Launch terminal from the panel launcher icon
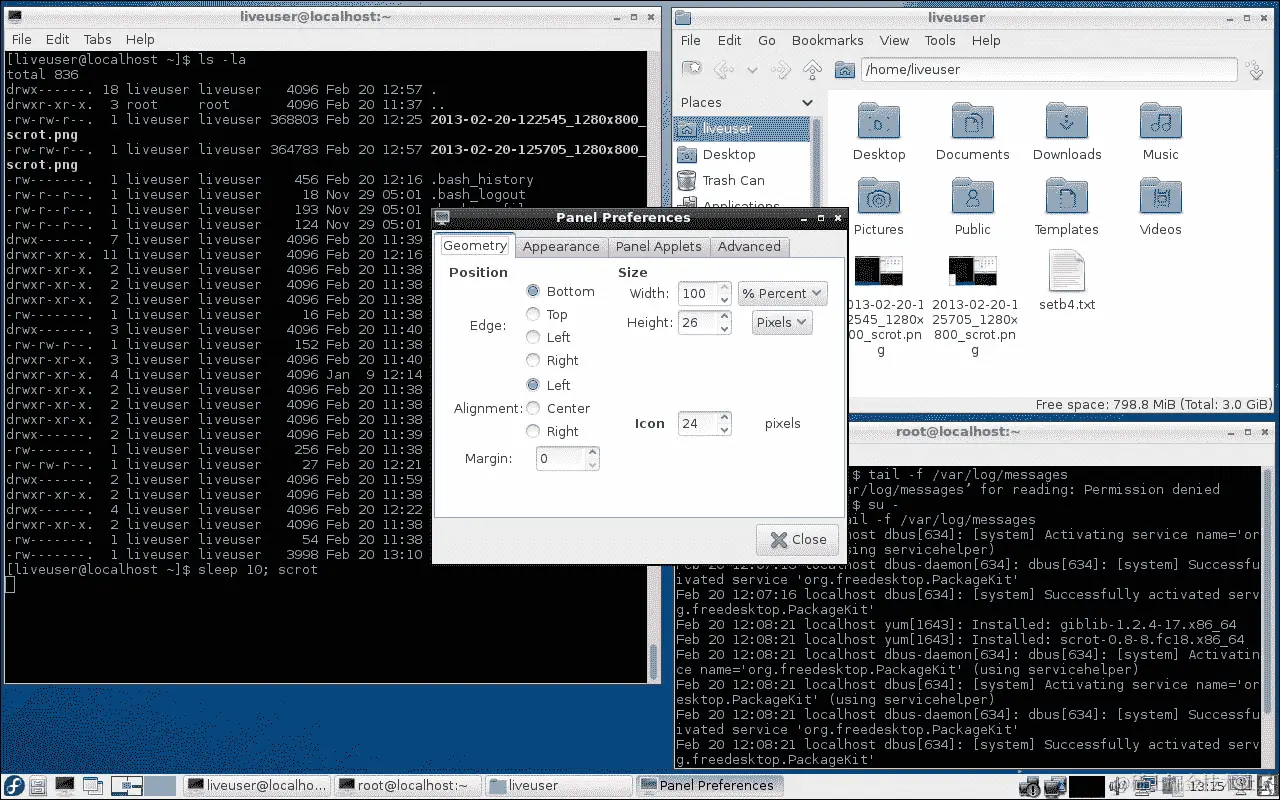 (x=65, y=786)
